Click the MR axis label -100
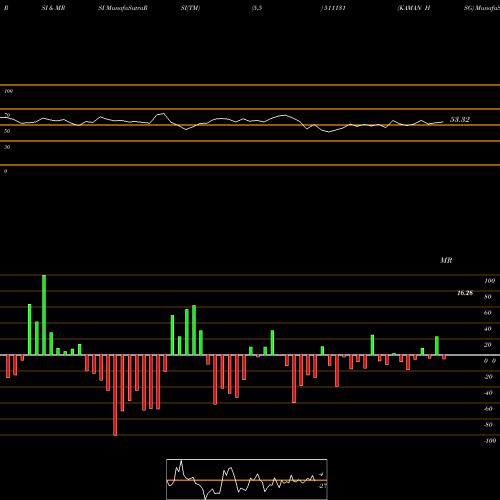 (x=490, y=441)
